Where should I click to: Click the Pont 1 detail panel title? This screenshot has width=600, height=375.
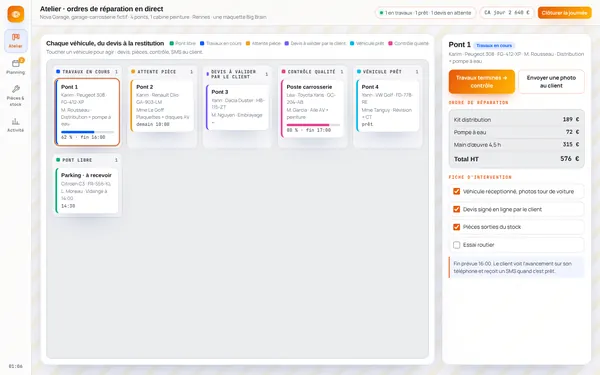(460, 45)
